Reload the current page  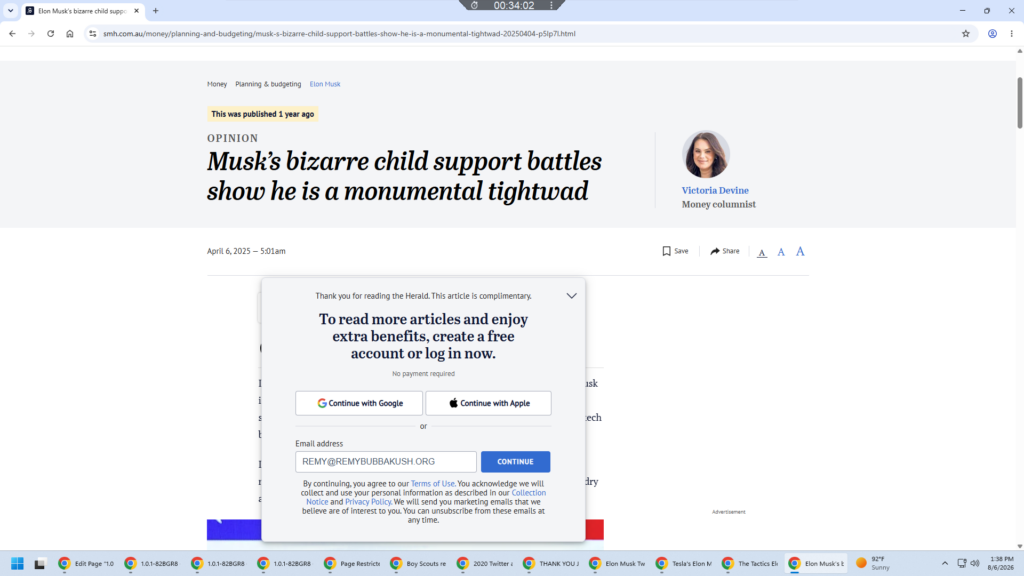(50, 33)
